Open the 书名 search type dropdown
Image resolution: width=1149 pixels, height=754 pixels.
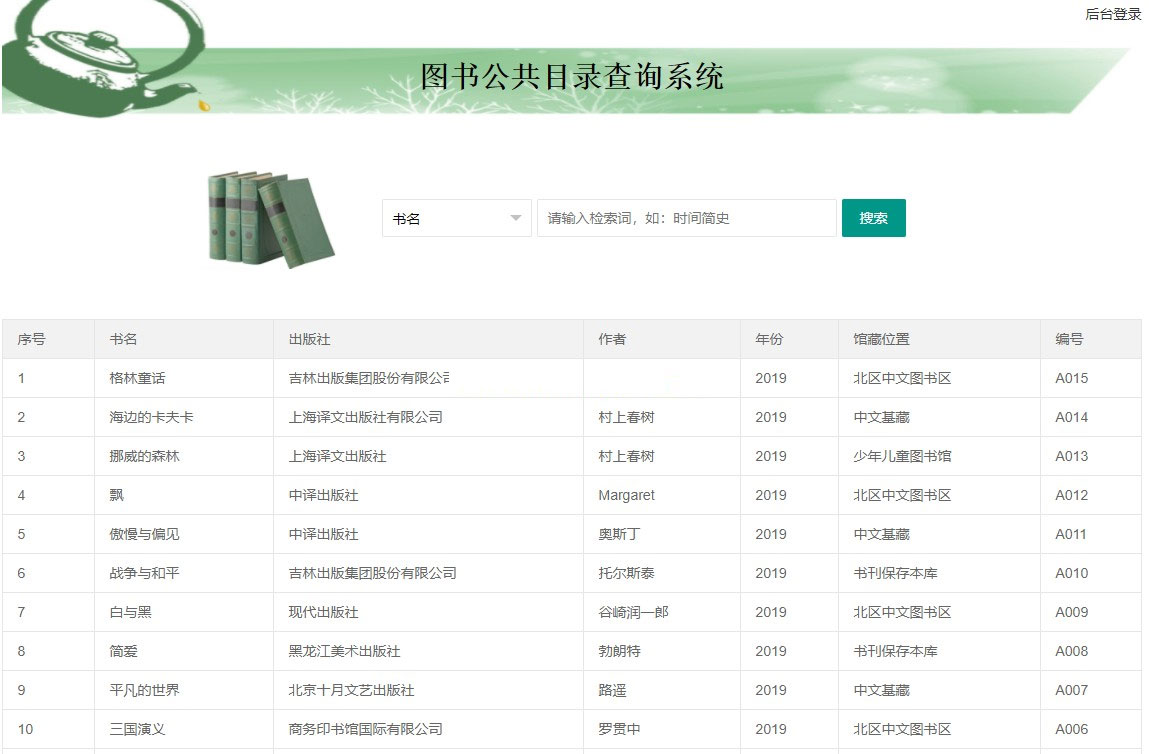(456, 218)
